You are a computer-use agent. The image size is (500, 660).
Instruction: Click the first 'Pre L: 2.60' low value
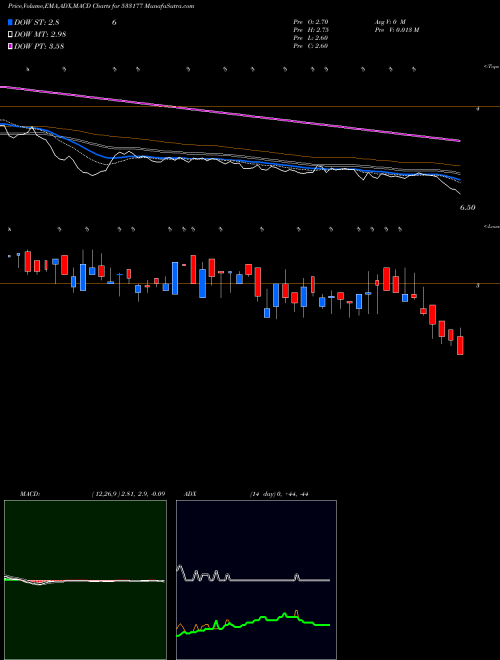(311, 38)
